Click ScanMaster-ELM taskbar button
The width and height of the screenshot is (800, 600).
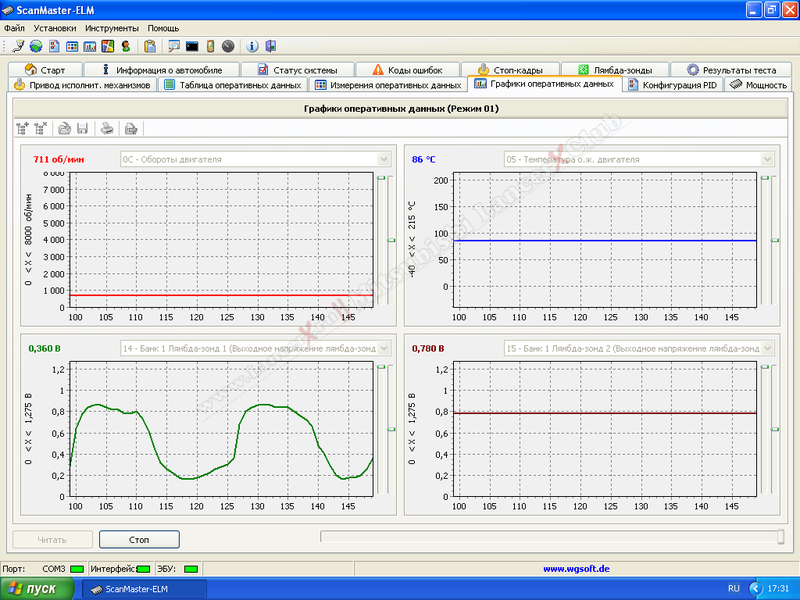144,589
